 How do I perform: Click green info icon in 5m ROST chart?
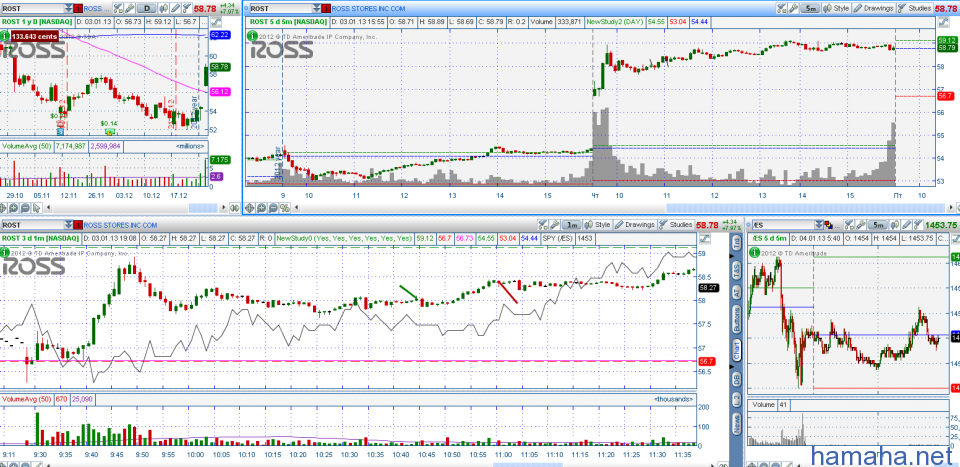click(x=252, y=36)
